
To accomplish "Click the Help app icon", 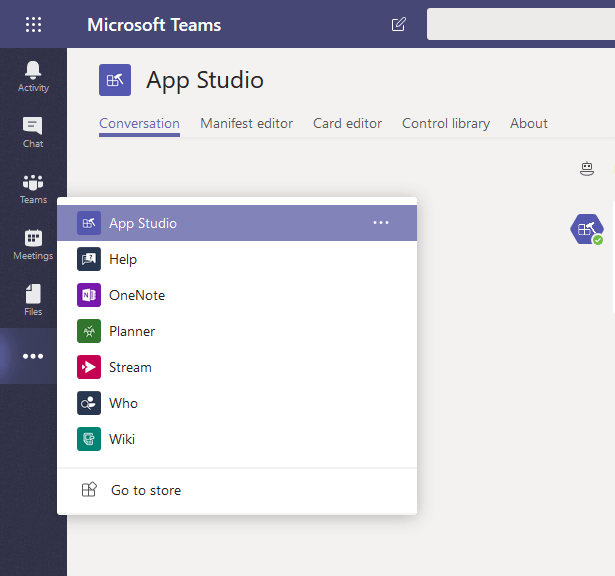I will tap(89, 259).
